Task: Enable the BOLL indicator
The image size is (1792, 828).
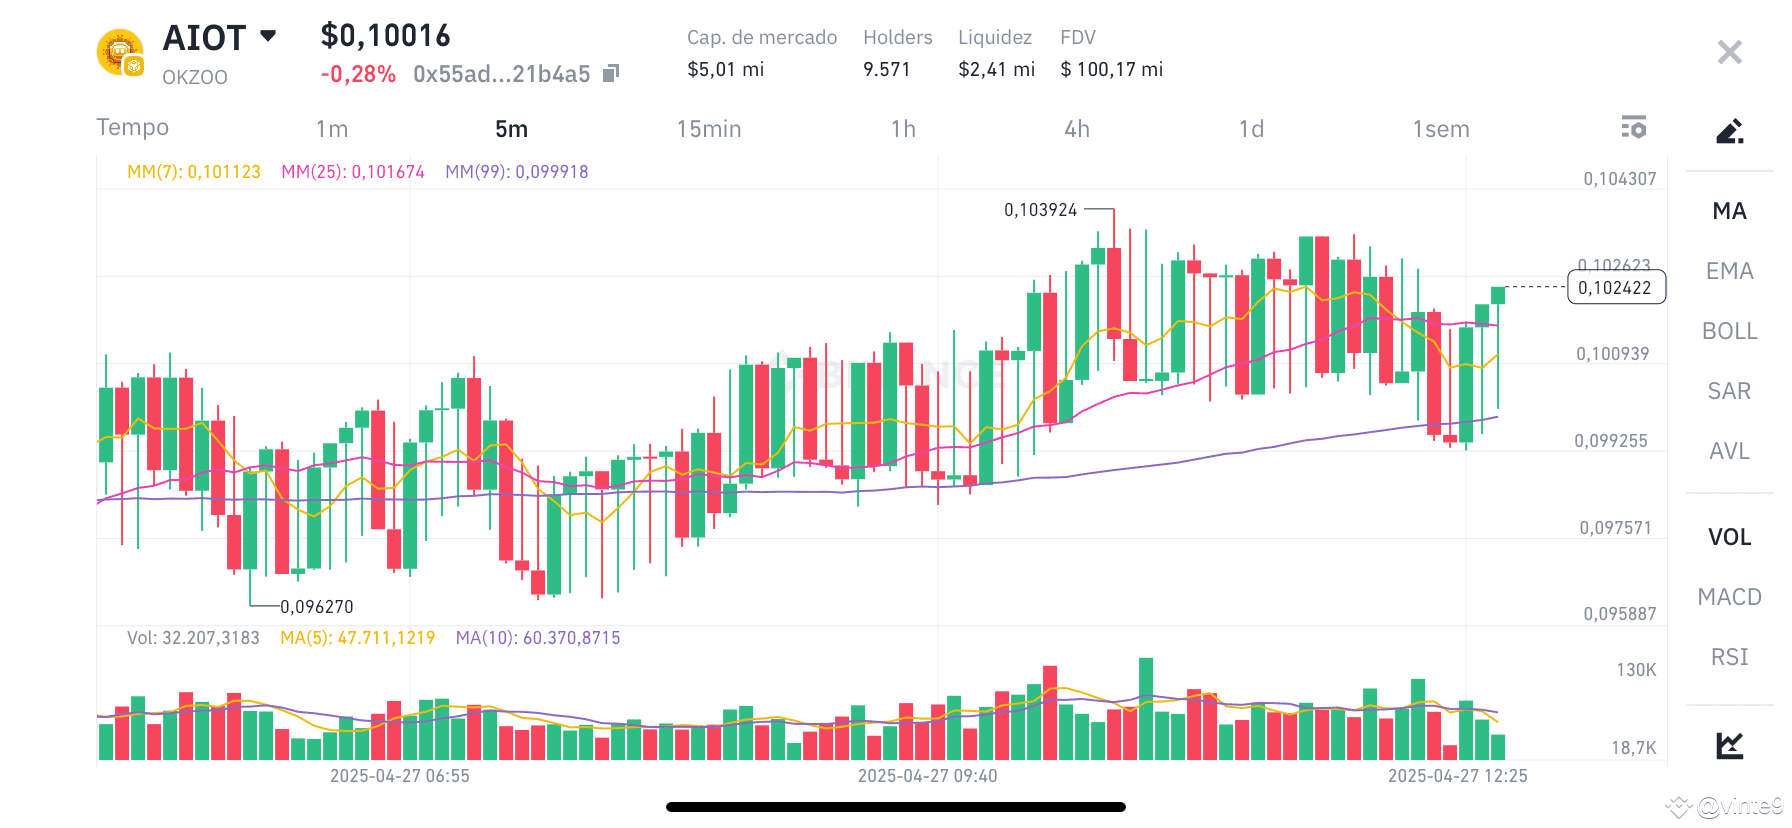Action: pyautogui.click(x=1730, y=331)
